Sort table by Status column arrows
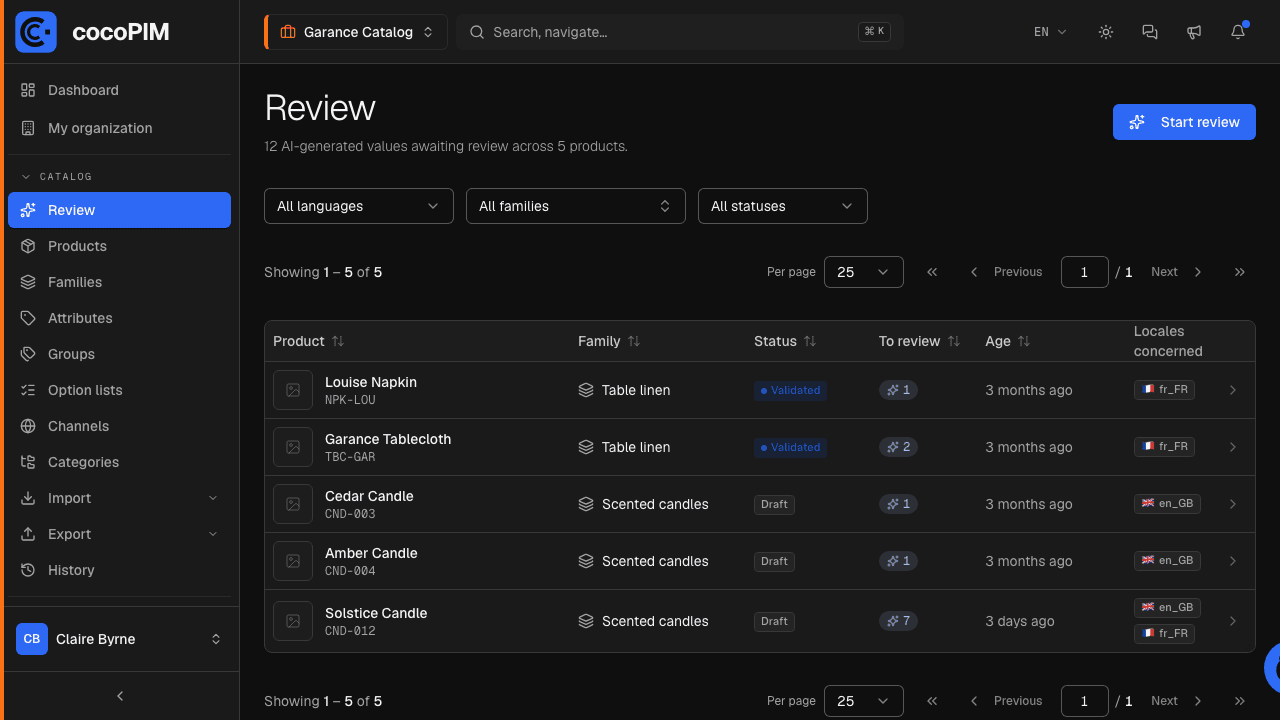 coord(810,341)
